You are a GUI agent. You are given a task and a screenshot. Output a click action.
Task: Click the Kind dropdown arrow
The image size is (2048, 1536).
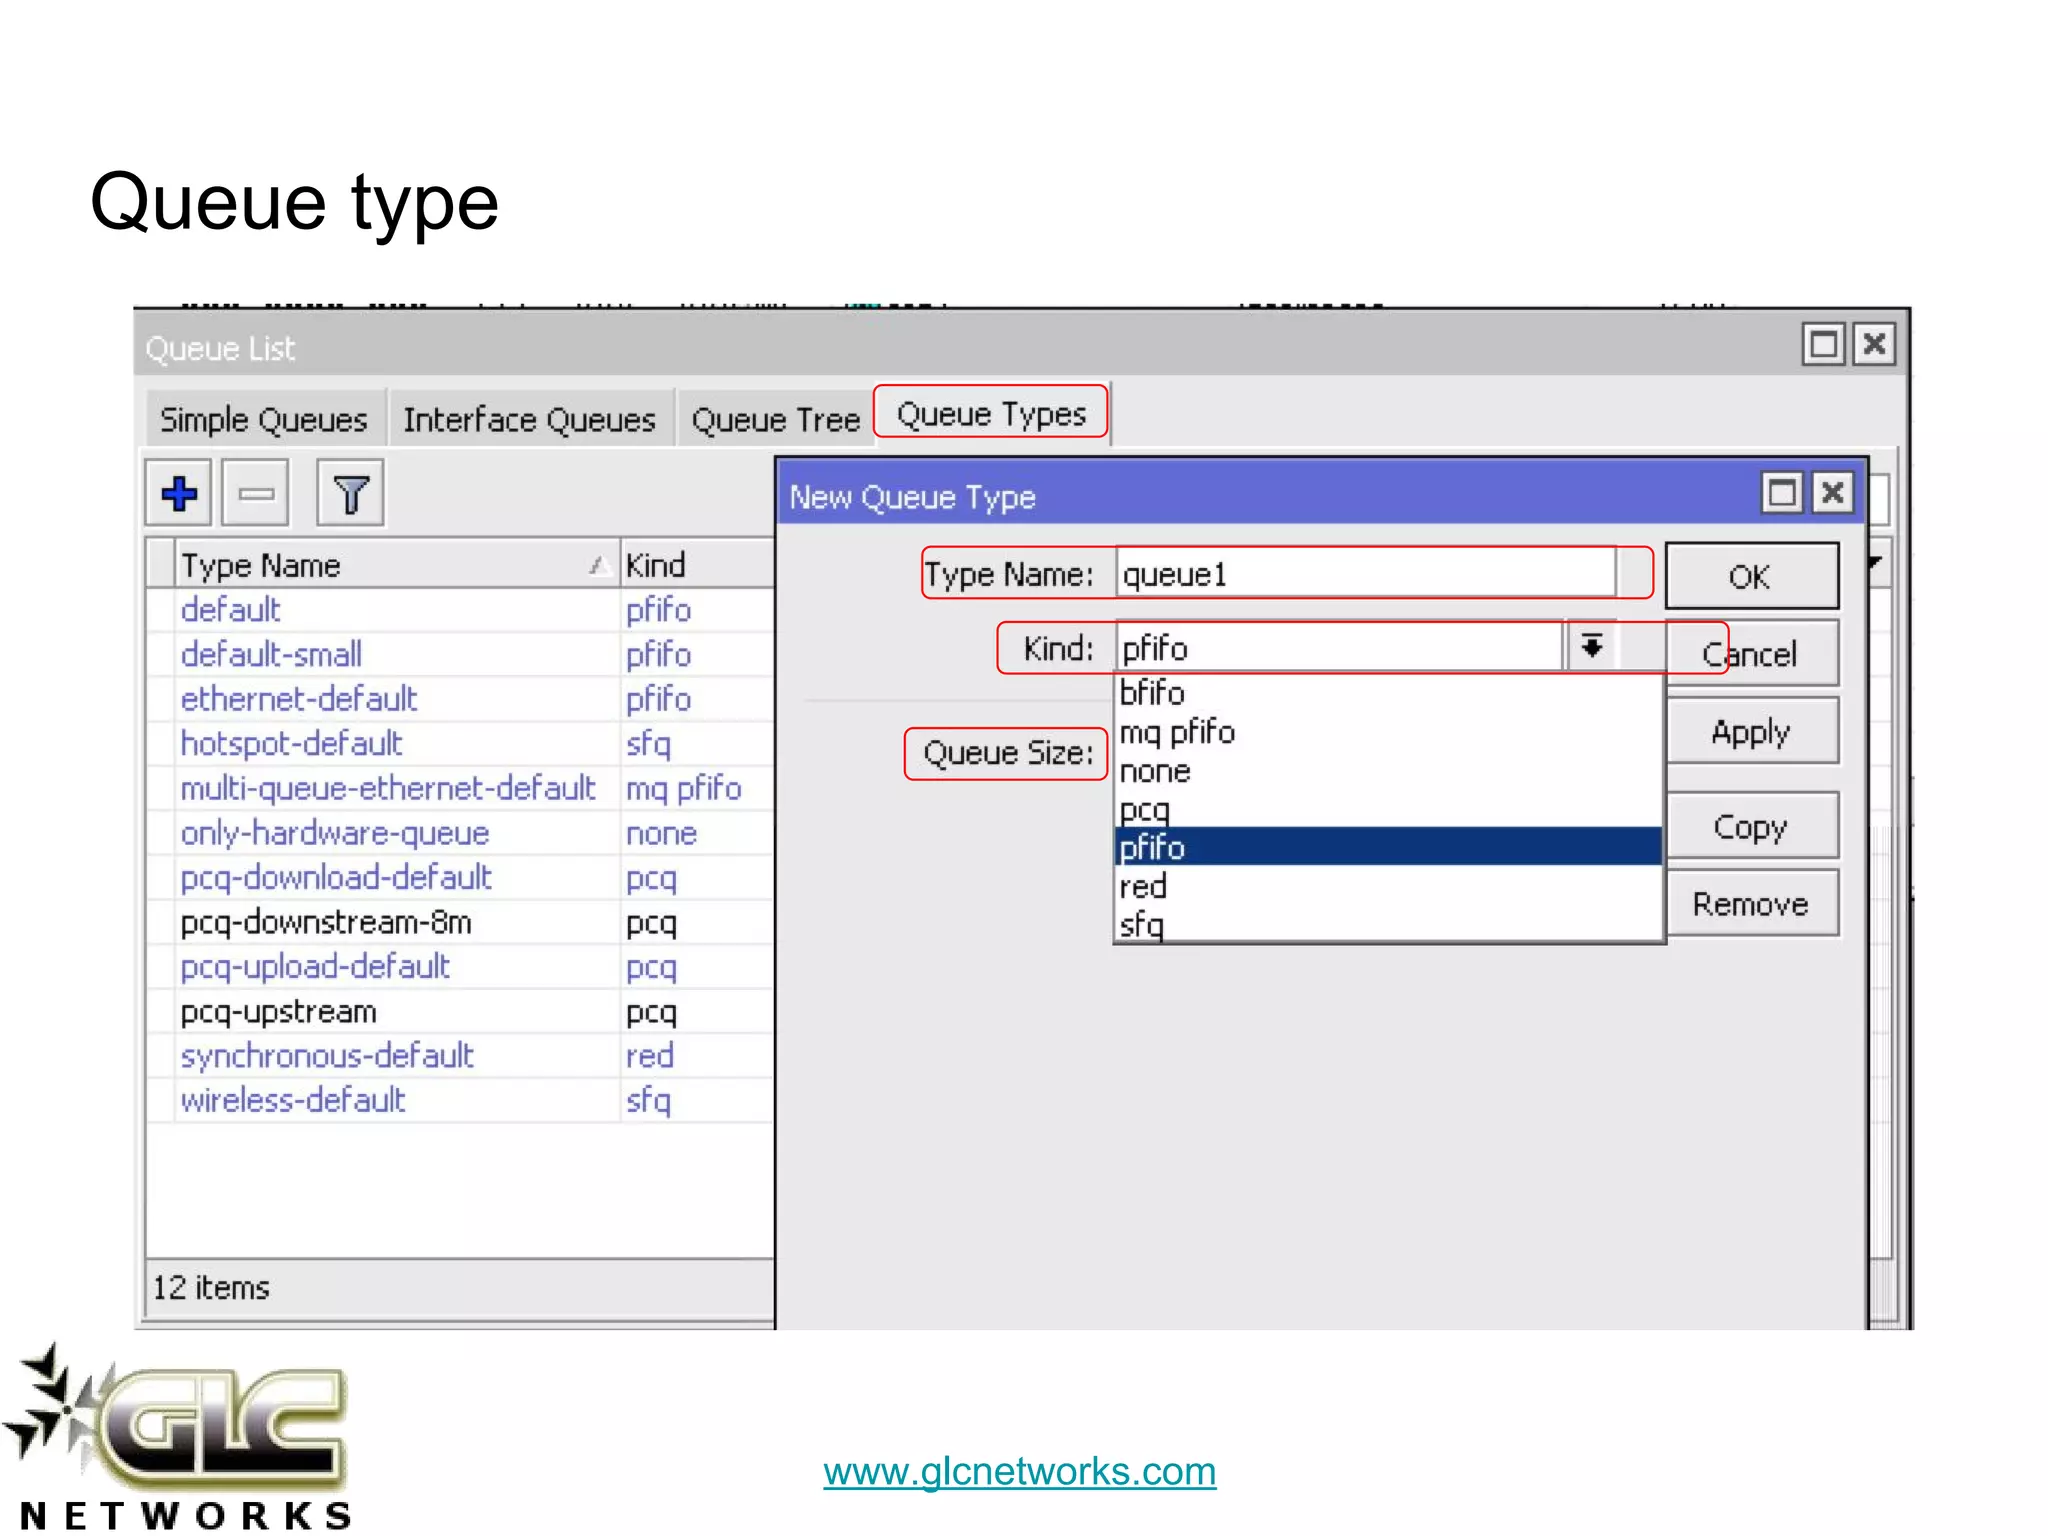coord(1591,647)
